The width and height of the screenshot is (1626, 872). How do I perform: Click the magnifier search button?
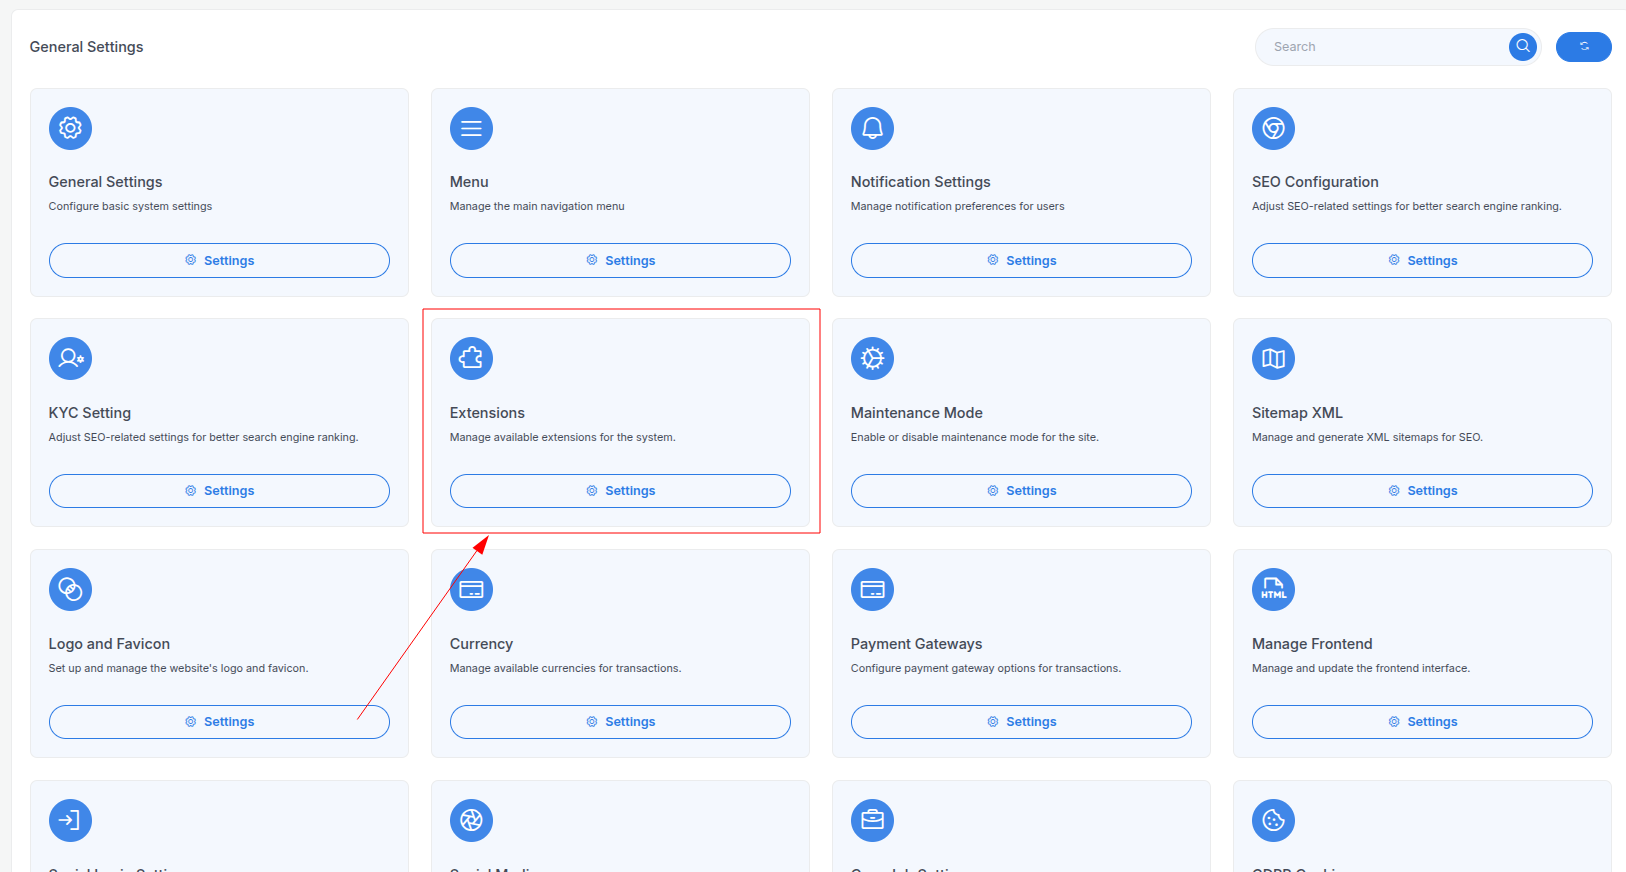point(1522,46)
